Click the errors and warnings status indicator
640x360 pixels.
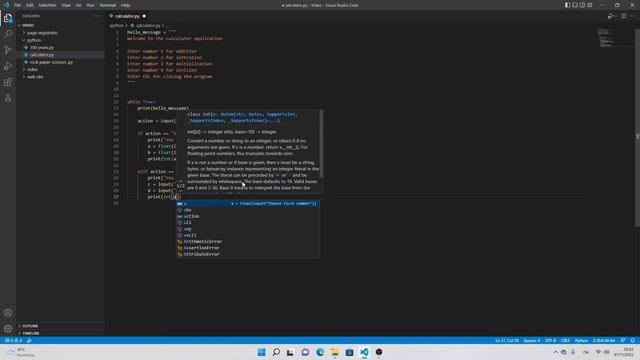pyautogui.click(x=13, y=340)
